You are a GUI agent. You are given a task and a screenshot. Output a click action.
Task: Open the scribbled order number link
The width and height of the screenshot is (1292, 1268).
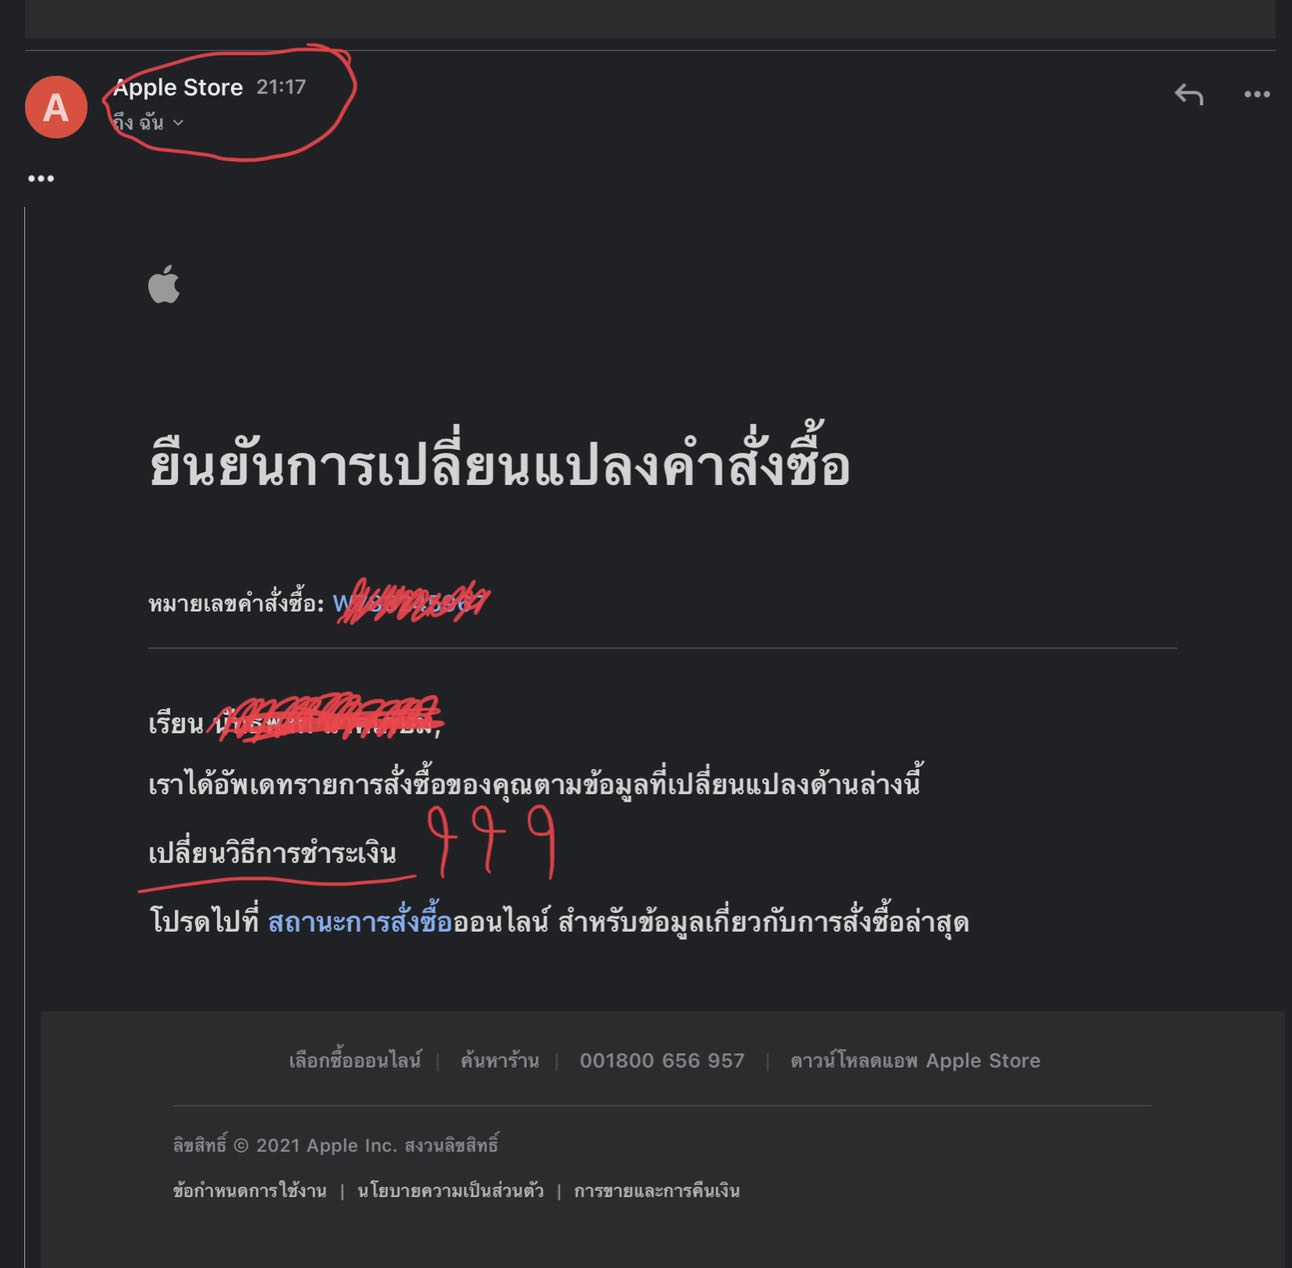(410, 603)
